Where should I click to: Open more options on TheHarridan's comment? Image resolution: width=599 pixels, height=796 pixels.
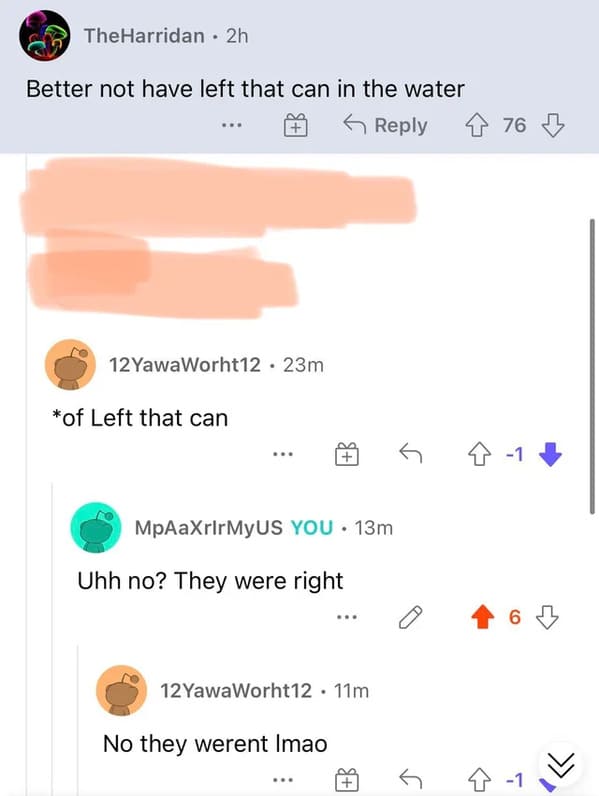tap(231, 124)
